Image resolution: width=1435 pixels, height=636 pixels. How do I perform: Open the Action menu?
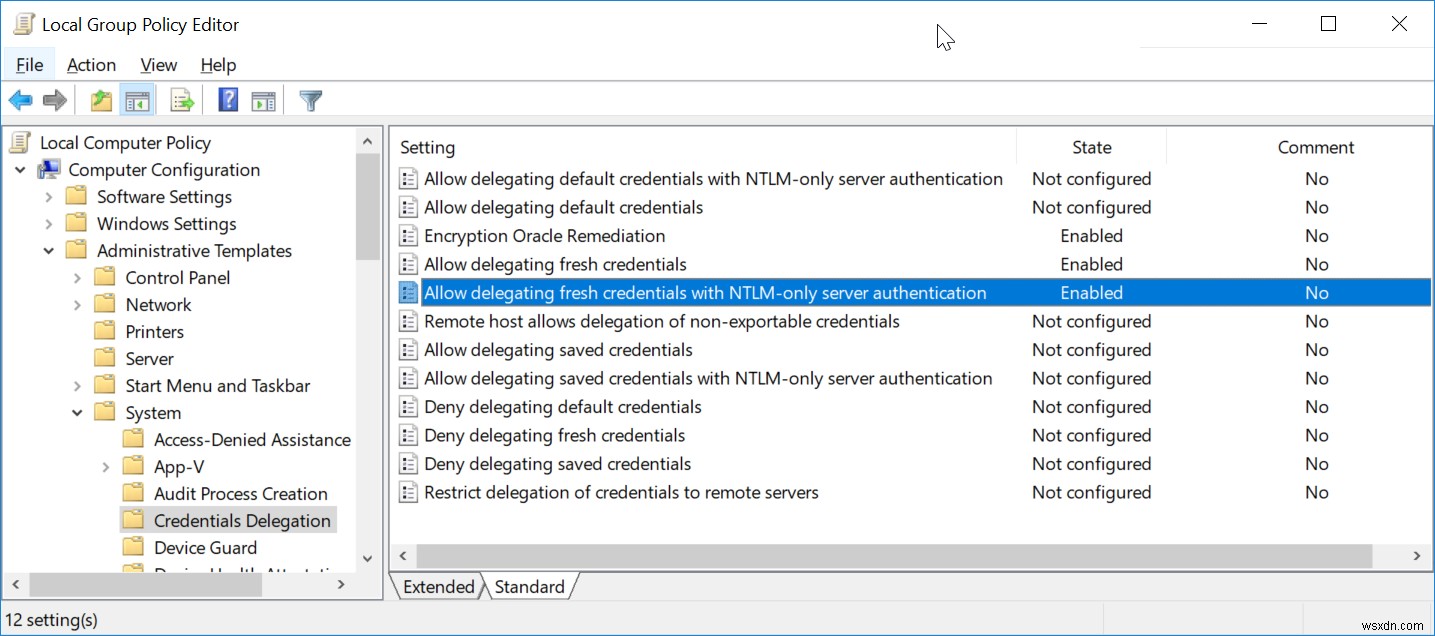(x=91, y=65)
